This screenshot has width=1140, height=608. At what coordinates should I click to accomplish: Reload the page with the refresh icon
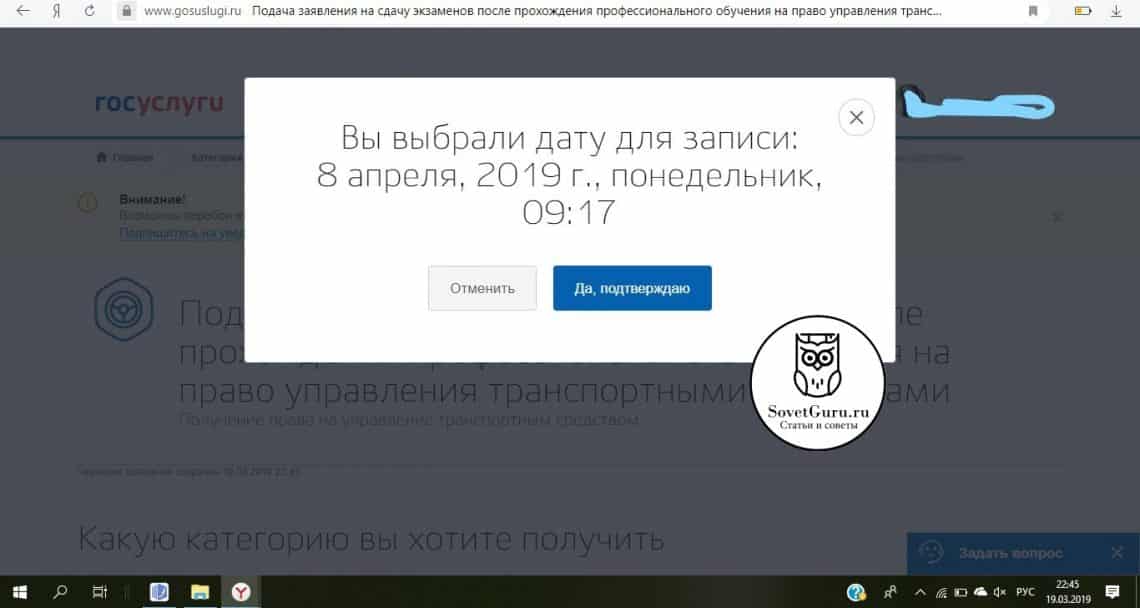pyautogui.click(x=90, y=12)
